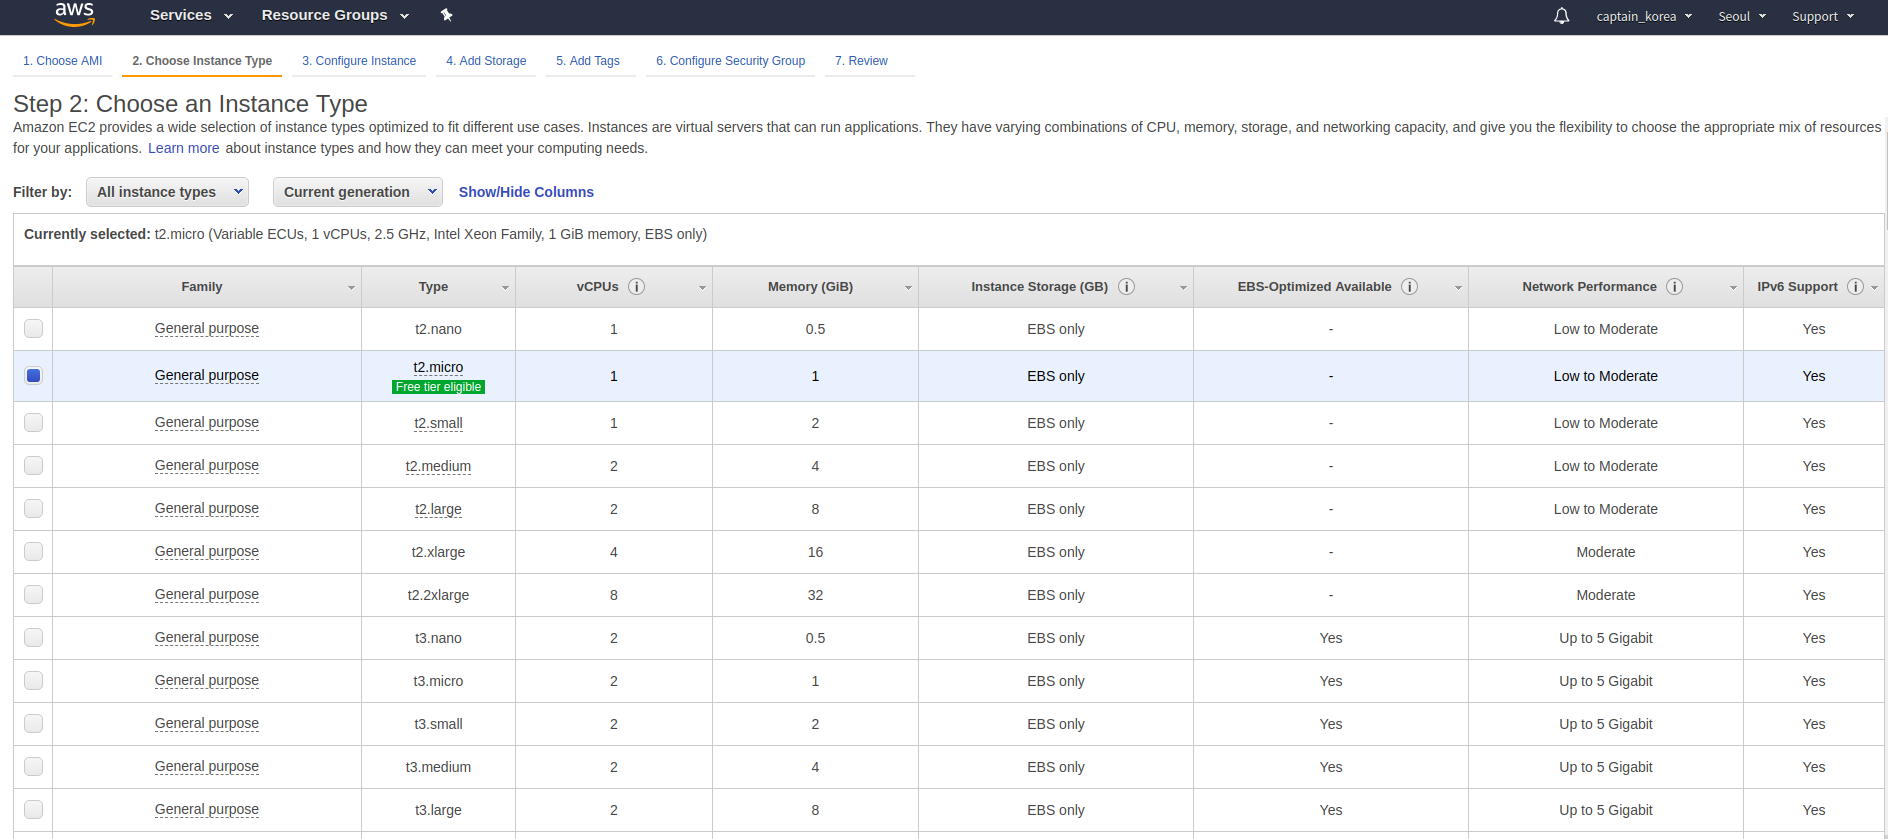Click General purpose link in t3.large row
The height and width of the screenshot is (839, 1888).
[x=207, y=809]
